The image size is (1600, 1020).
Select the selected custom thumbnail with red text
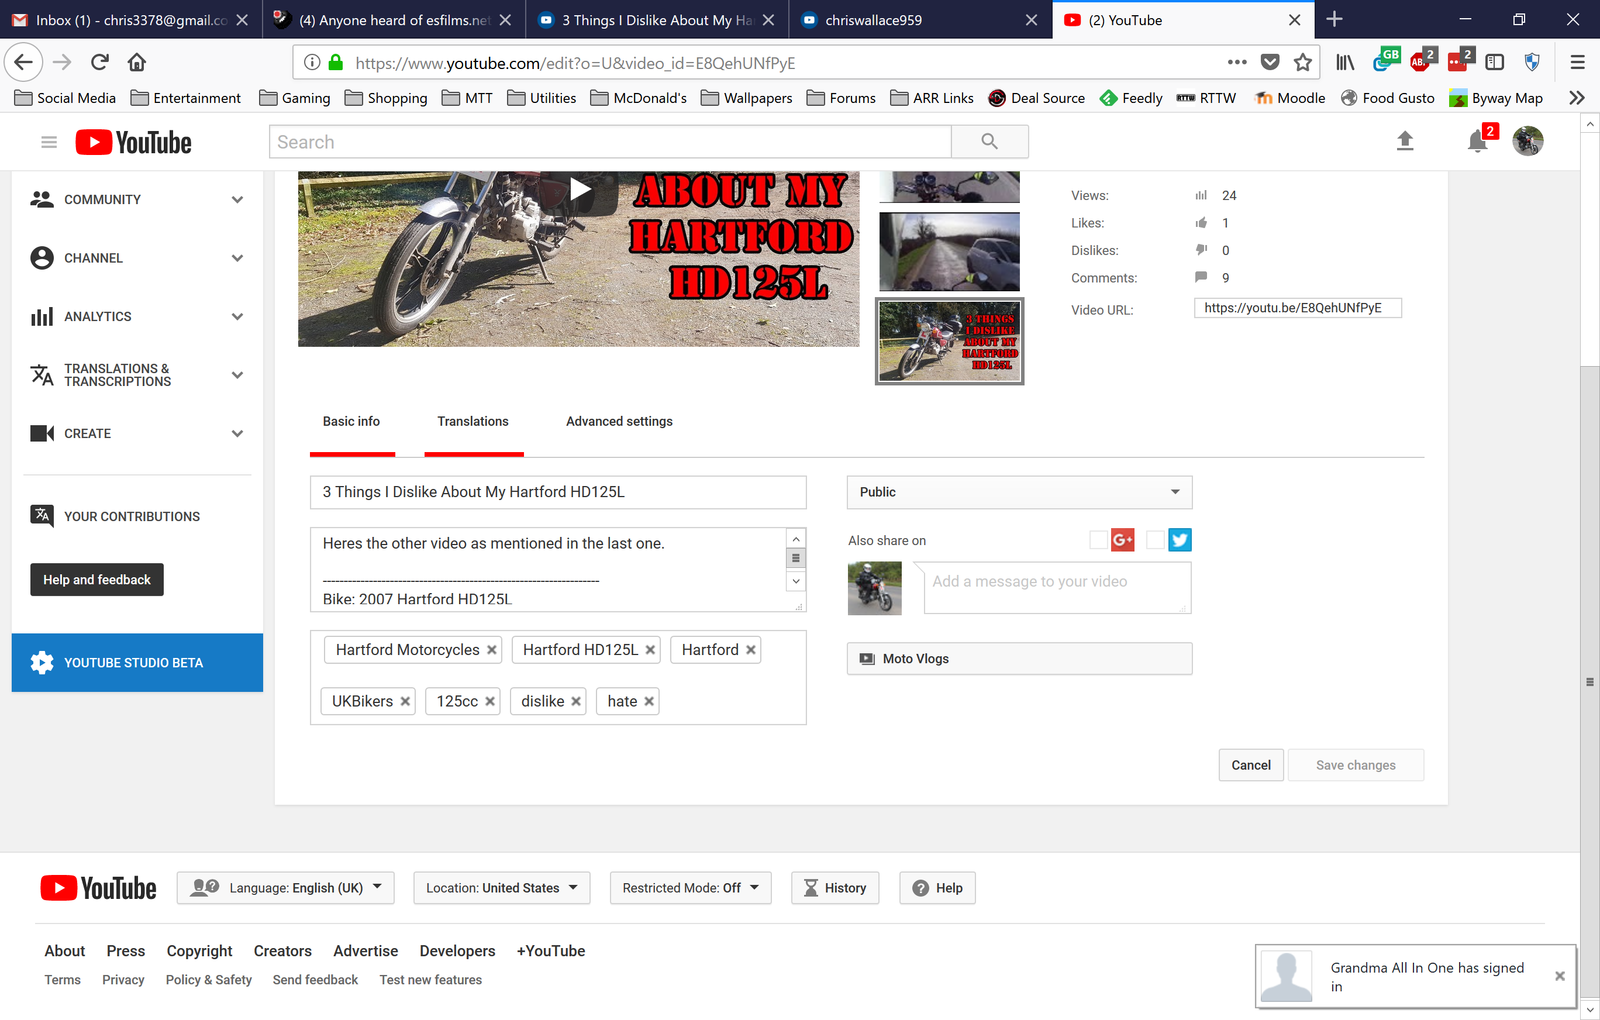pos(950,341)
